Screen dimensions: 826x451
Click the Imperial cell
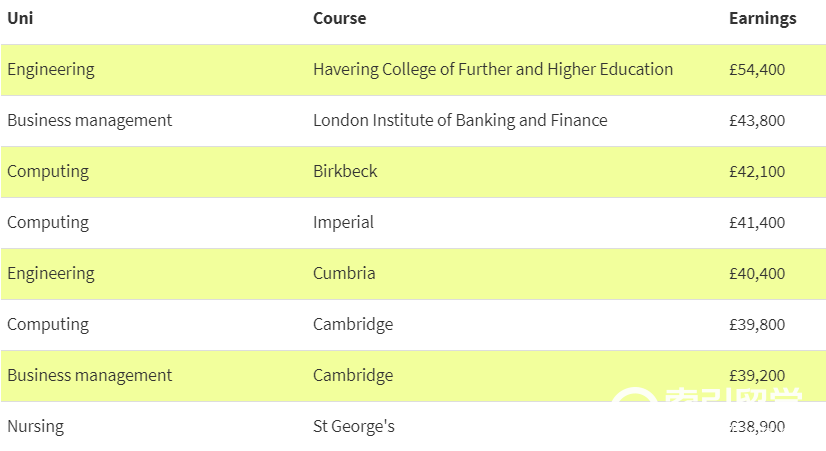point(343,222)
